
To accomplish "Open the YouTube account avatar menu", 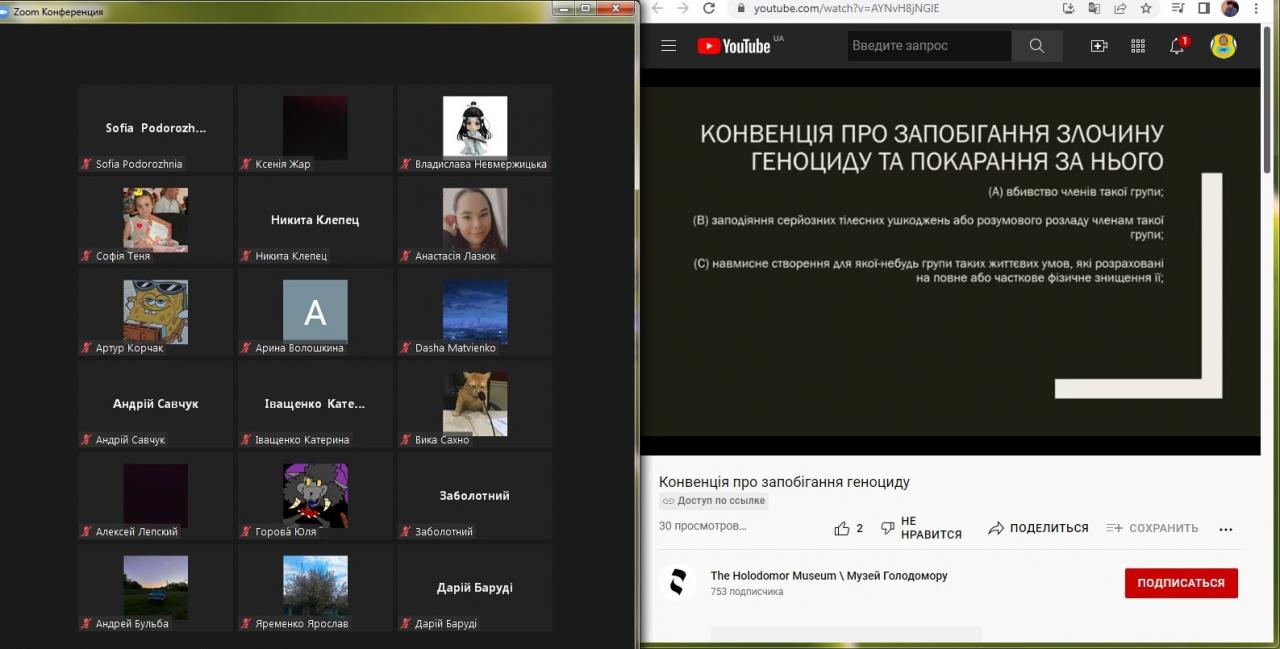I will pos(1223,46).
